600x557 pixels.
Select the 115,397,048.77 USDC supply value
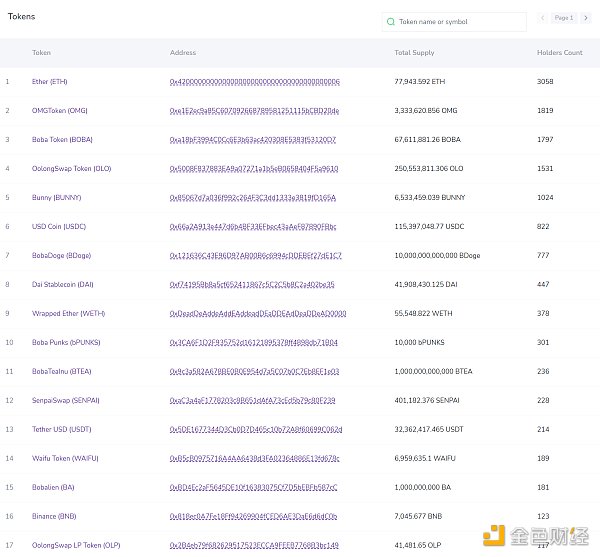[429, 226]
